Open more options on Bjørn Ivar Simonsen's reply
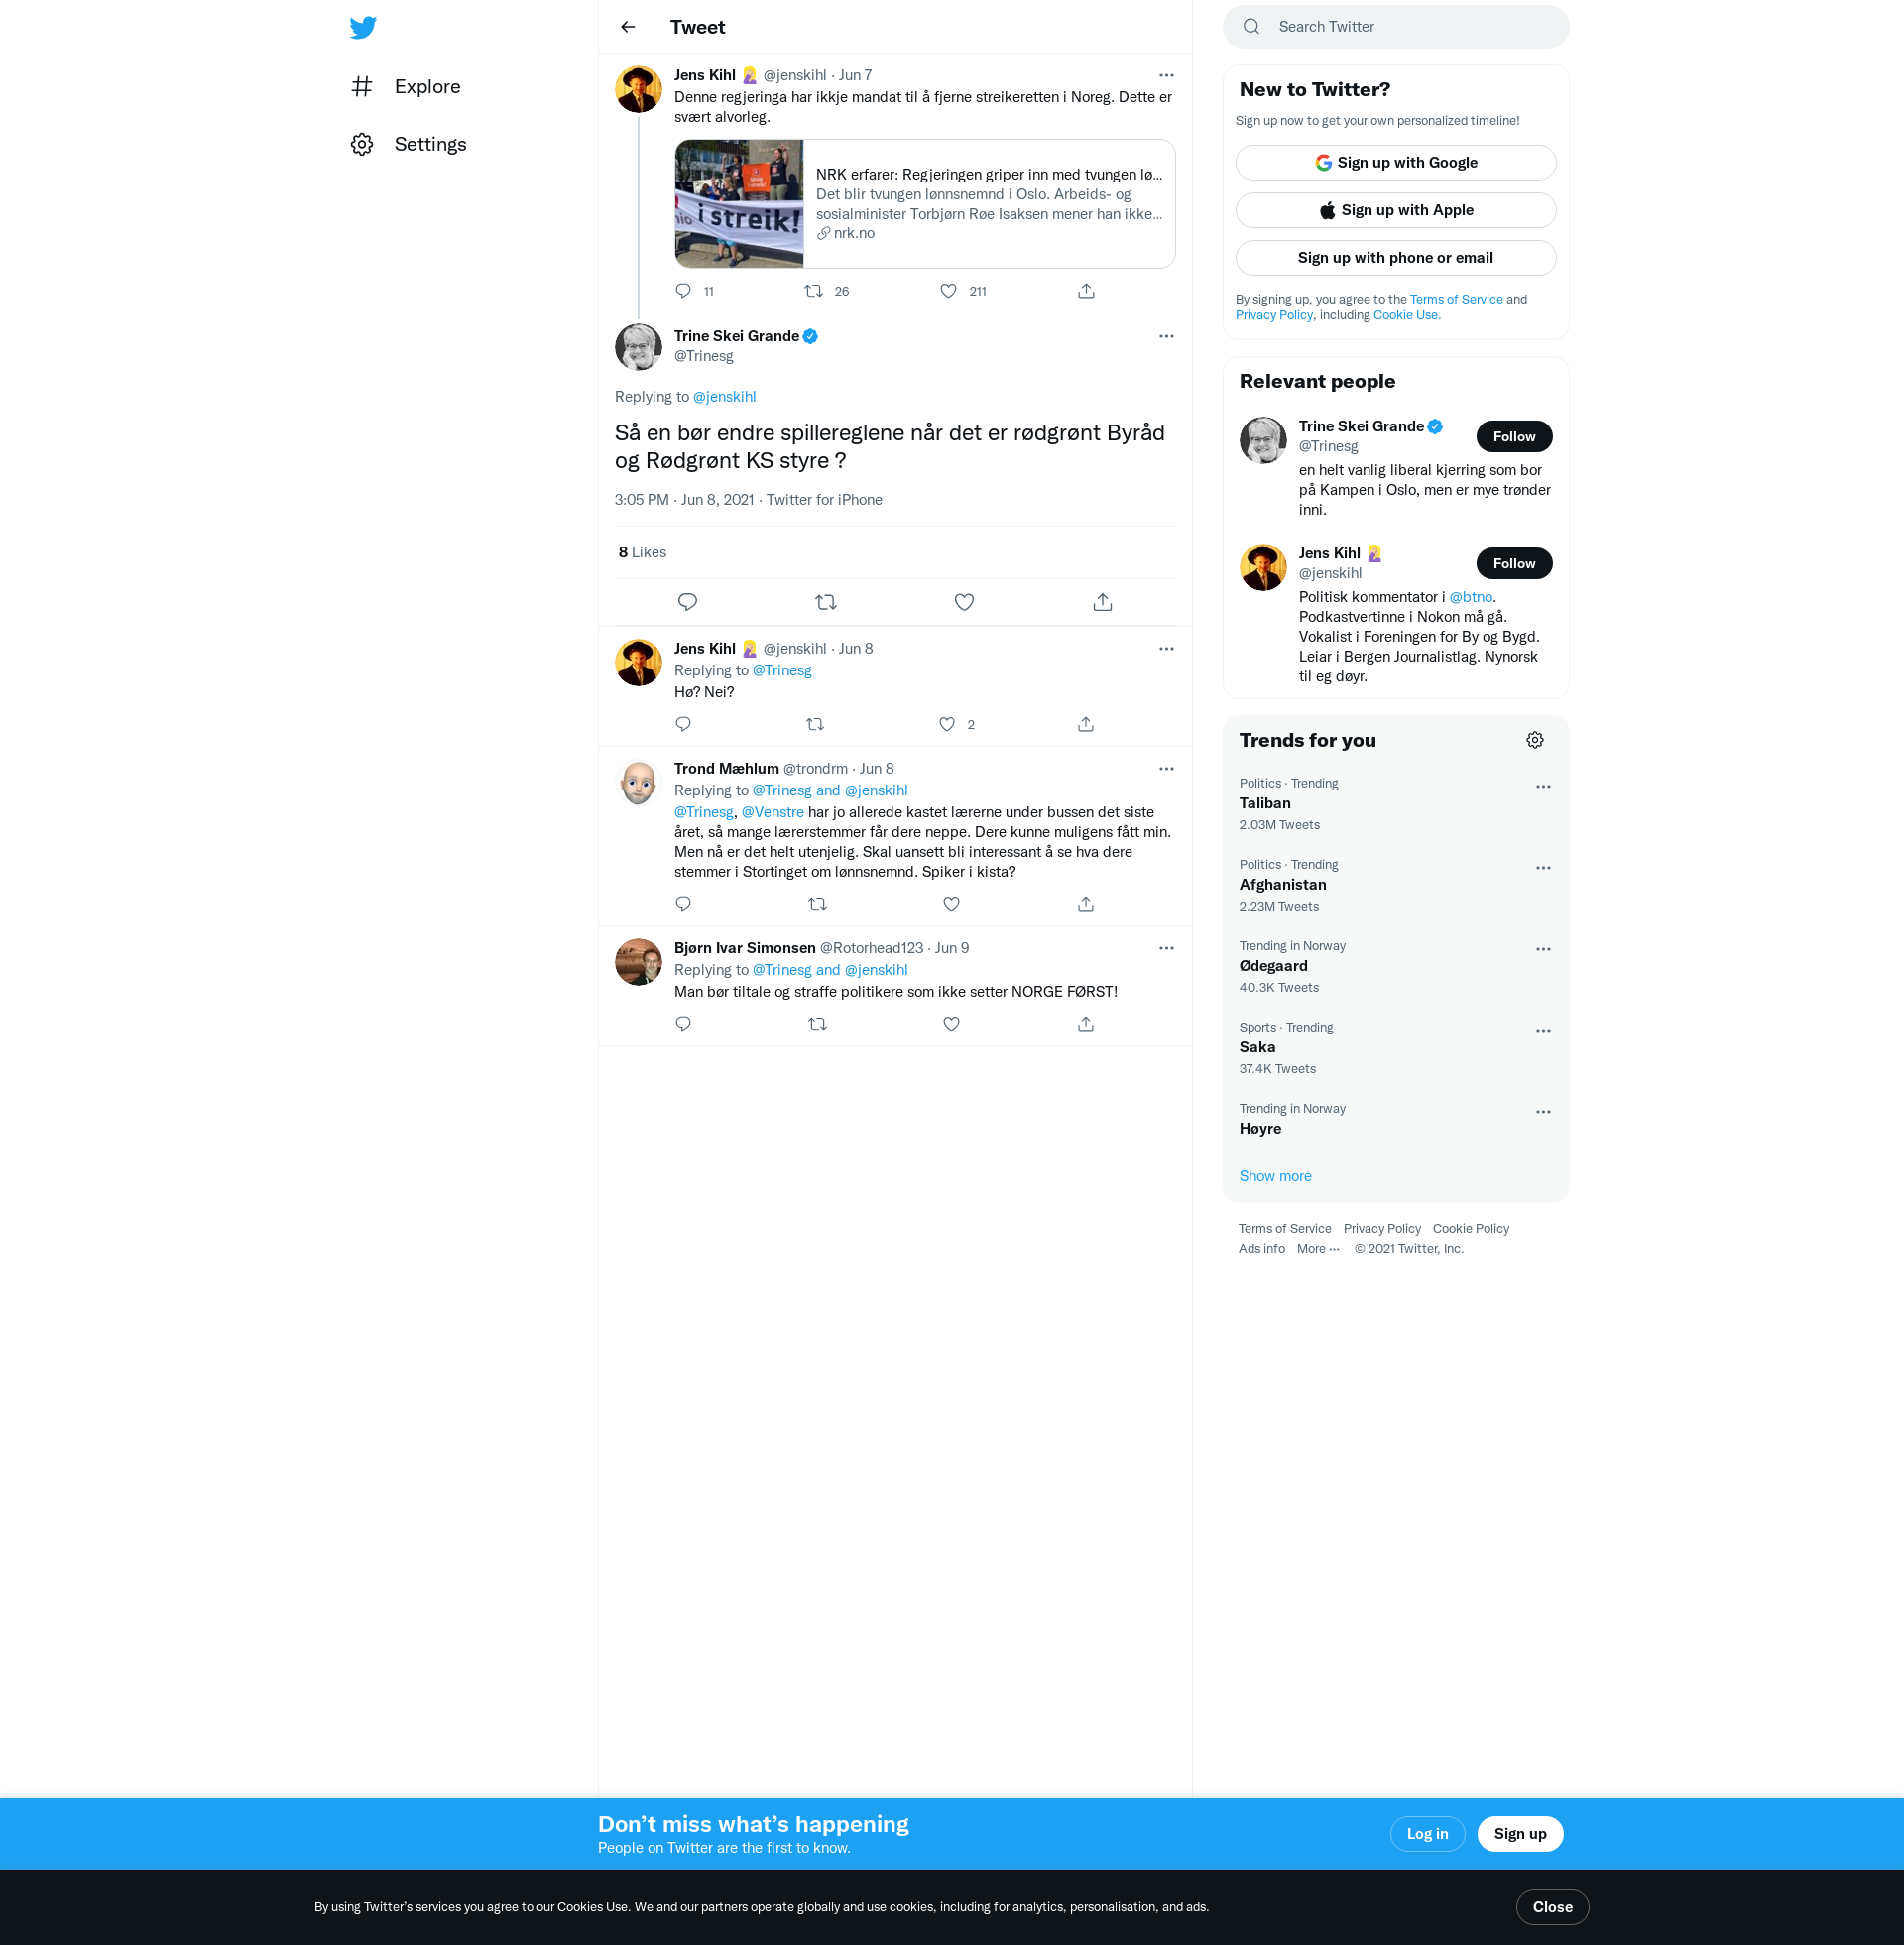This screenshot has height=1945, width=1904. pyautogui.click(x=1166, y=948)
